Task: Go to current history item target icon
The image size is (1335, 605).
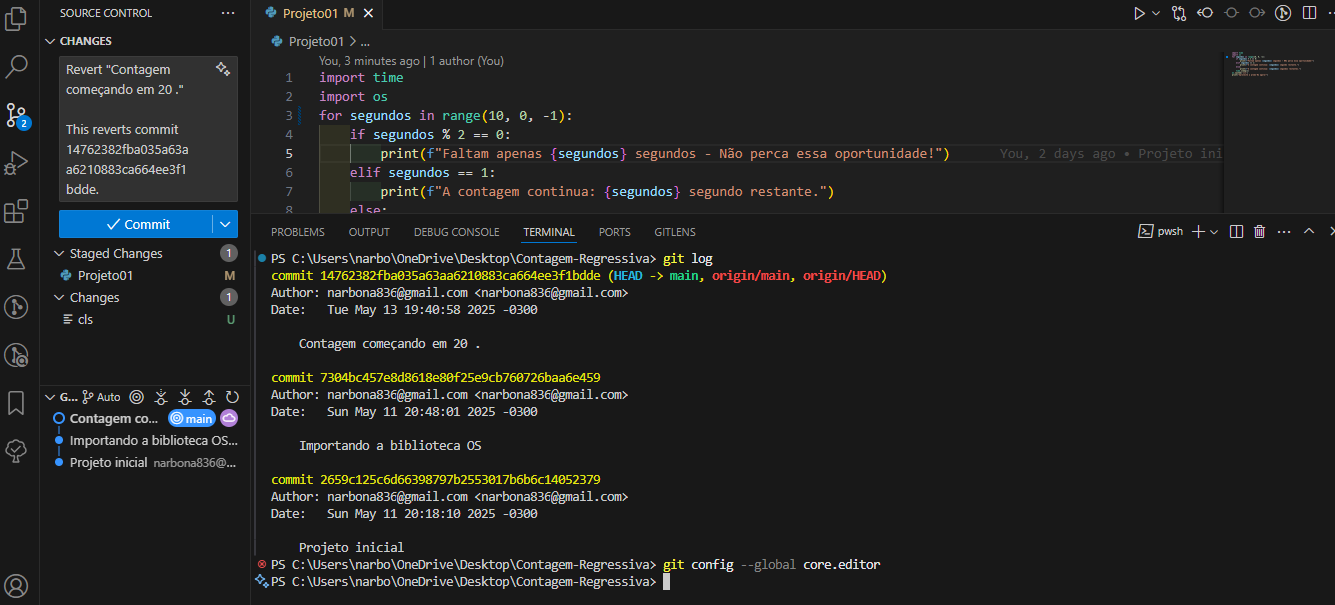Action: pyautogui.click(x=137, y=397)
